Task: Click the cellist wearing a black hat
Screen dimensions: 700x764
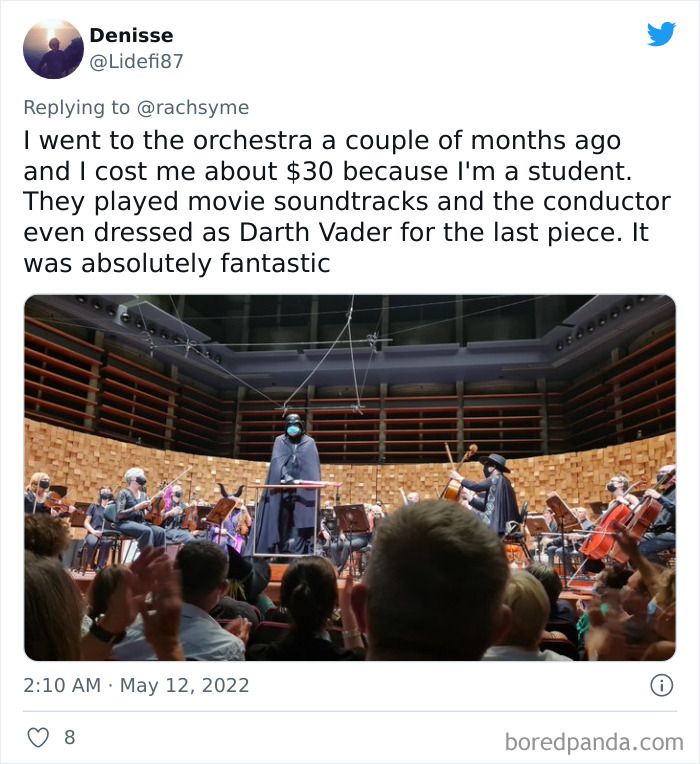Action: click(x=487, y=492)
